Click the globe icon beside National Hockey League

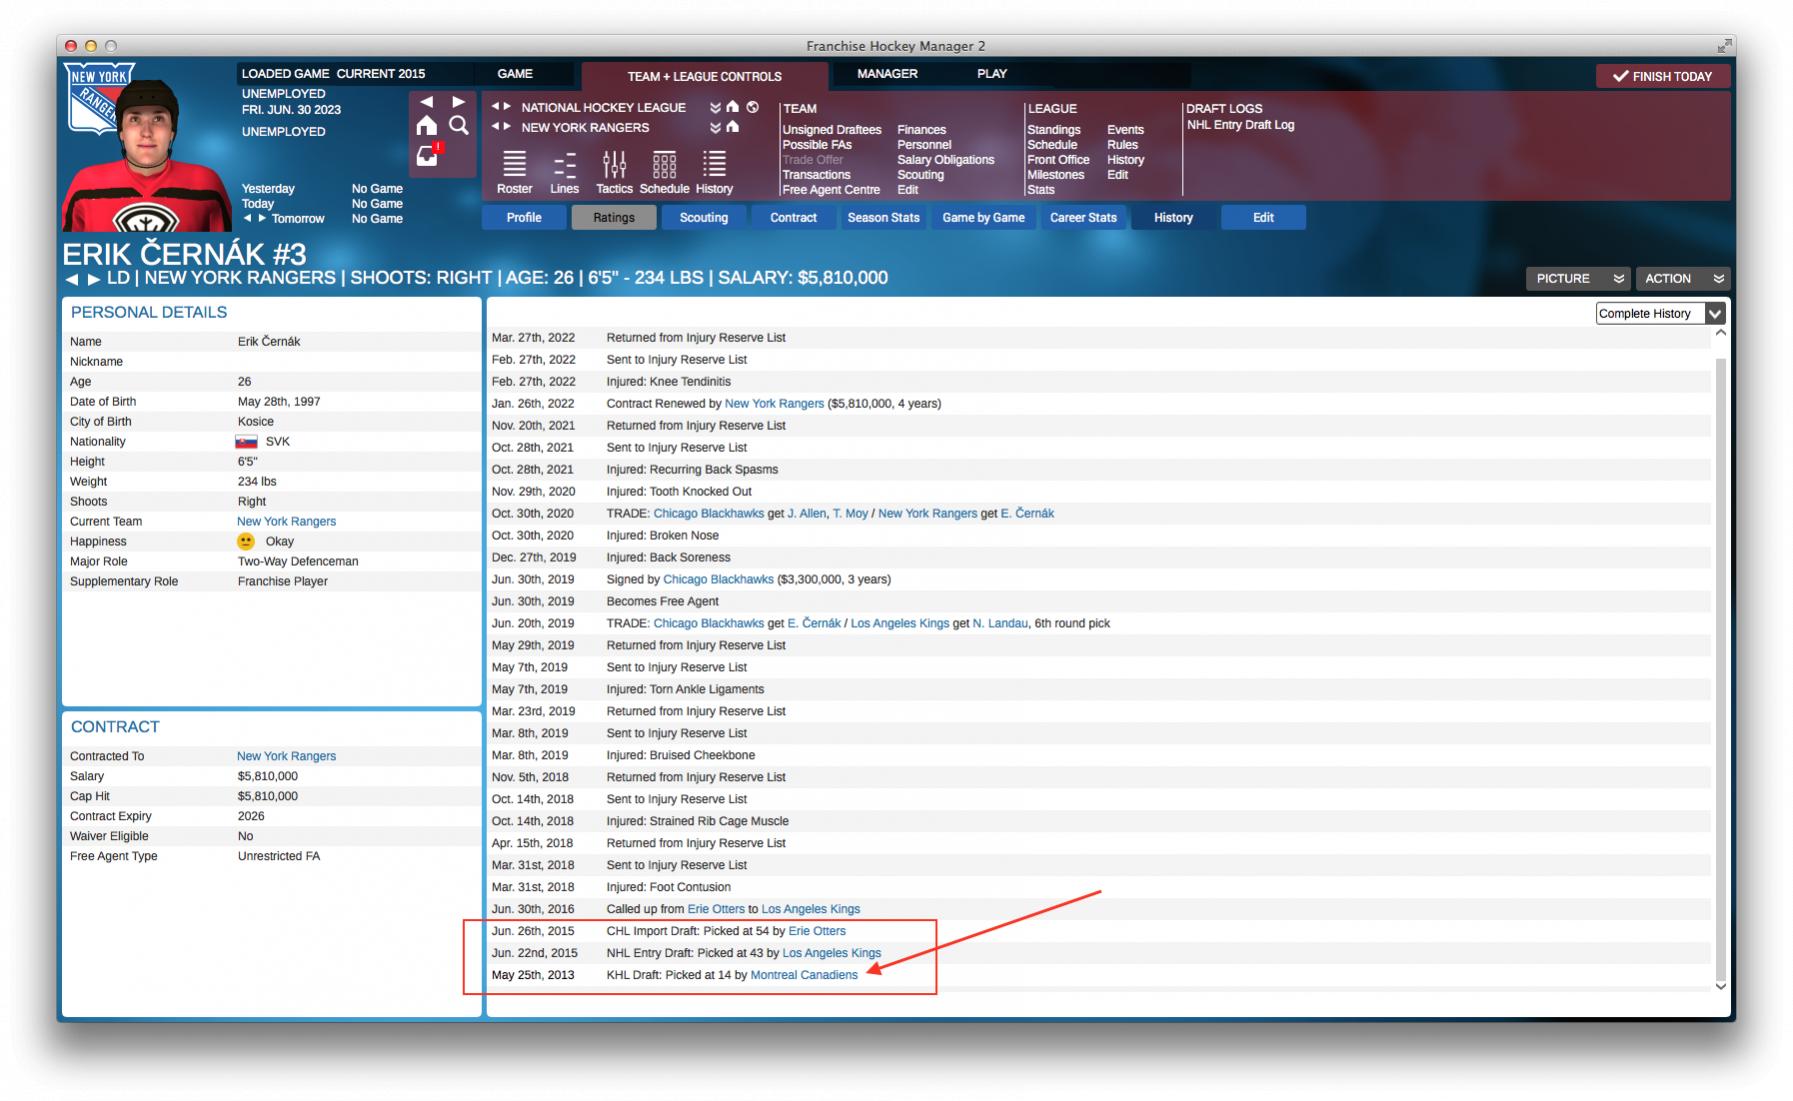click(753, 107)
